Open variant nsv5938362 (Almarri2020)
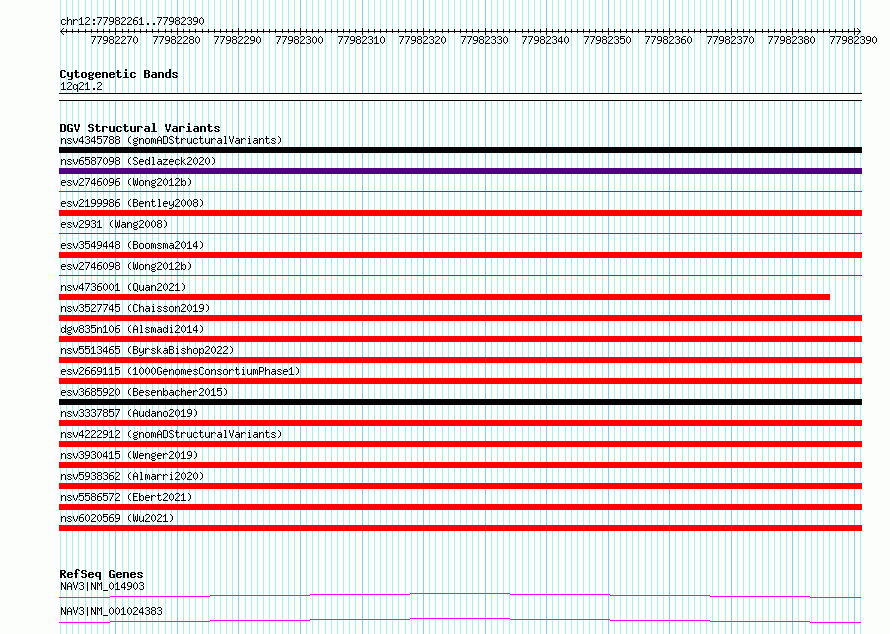The height and width of the screenshot is (634, 890). coord(132,476)
